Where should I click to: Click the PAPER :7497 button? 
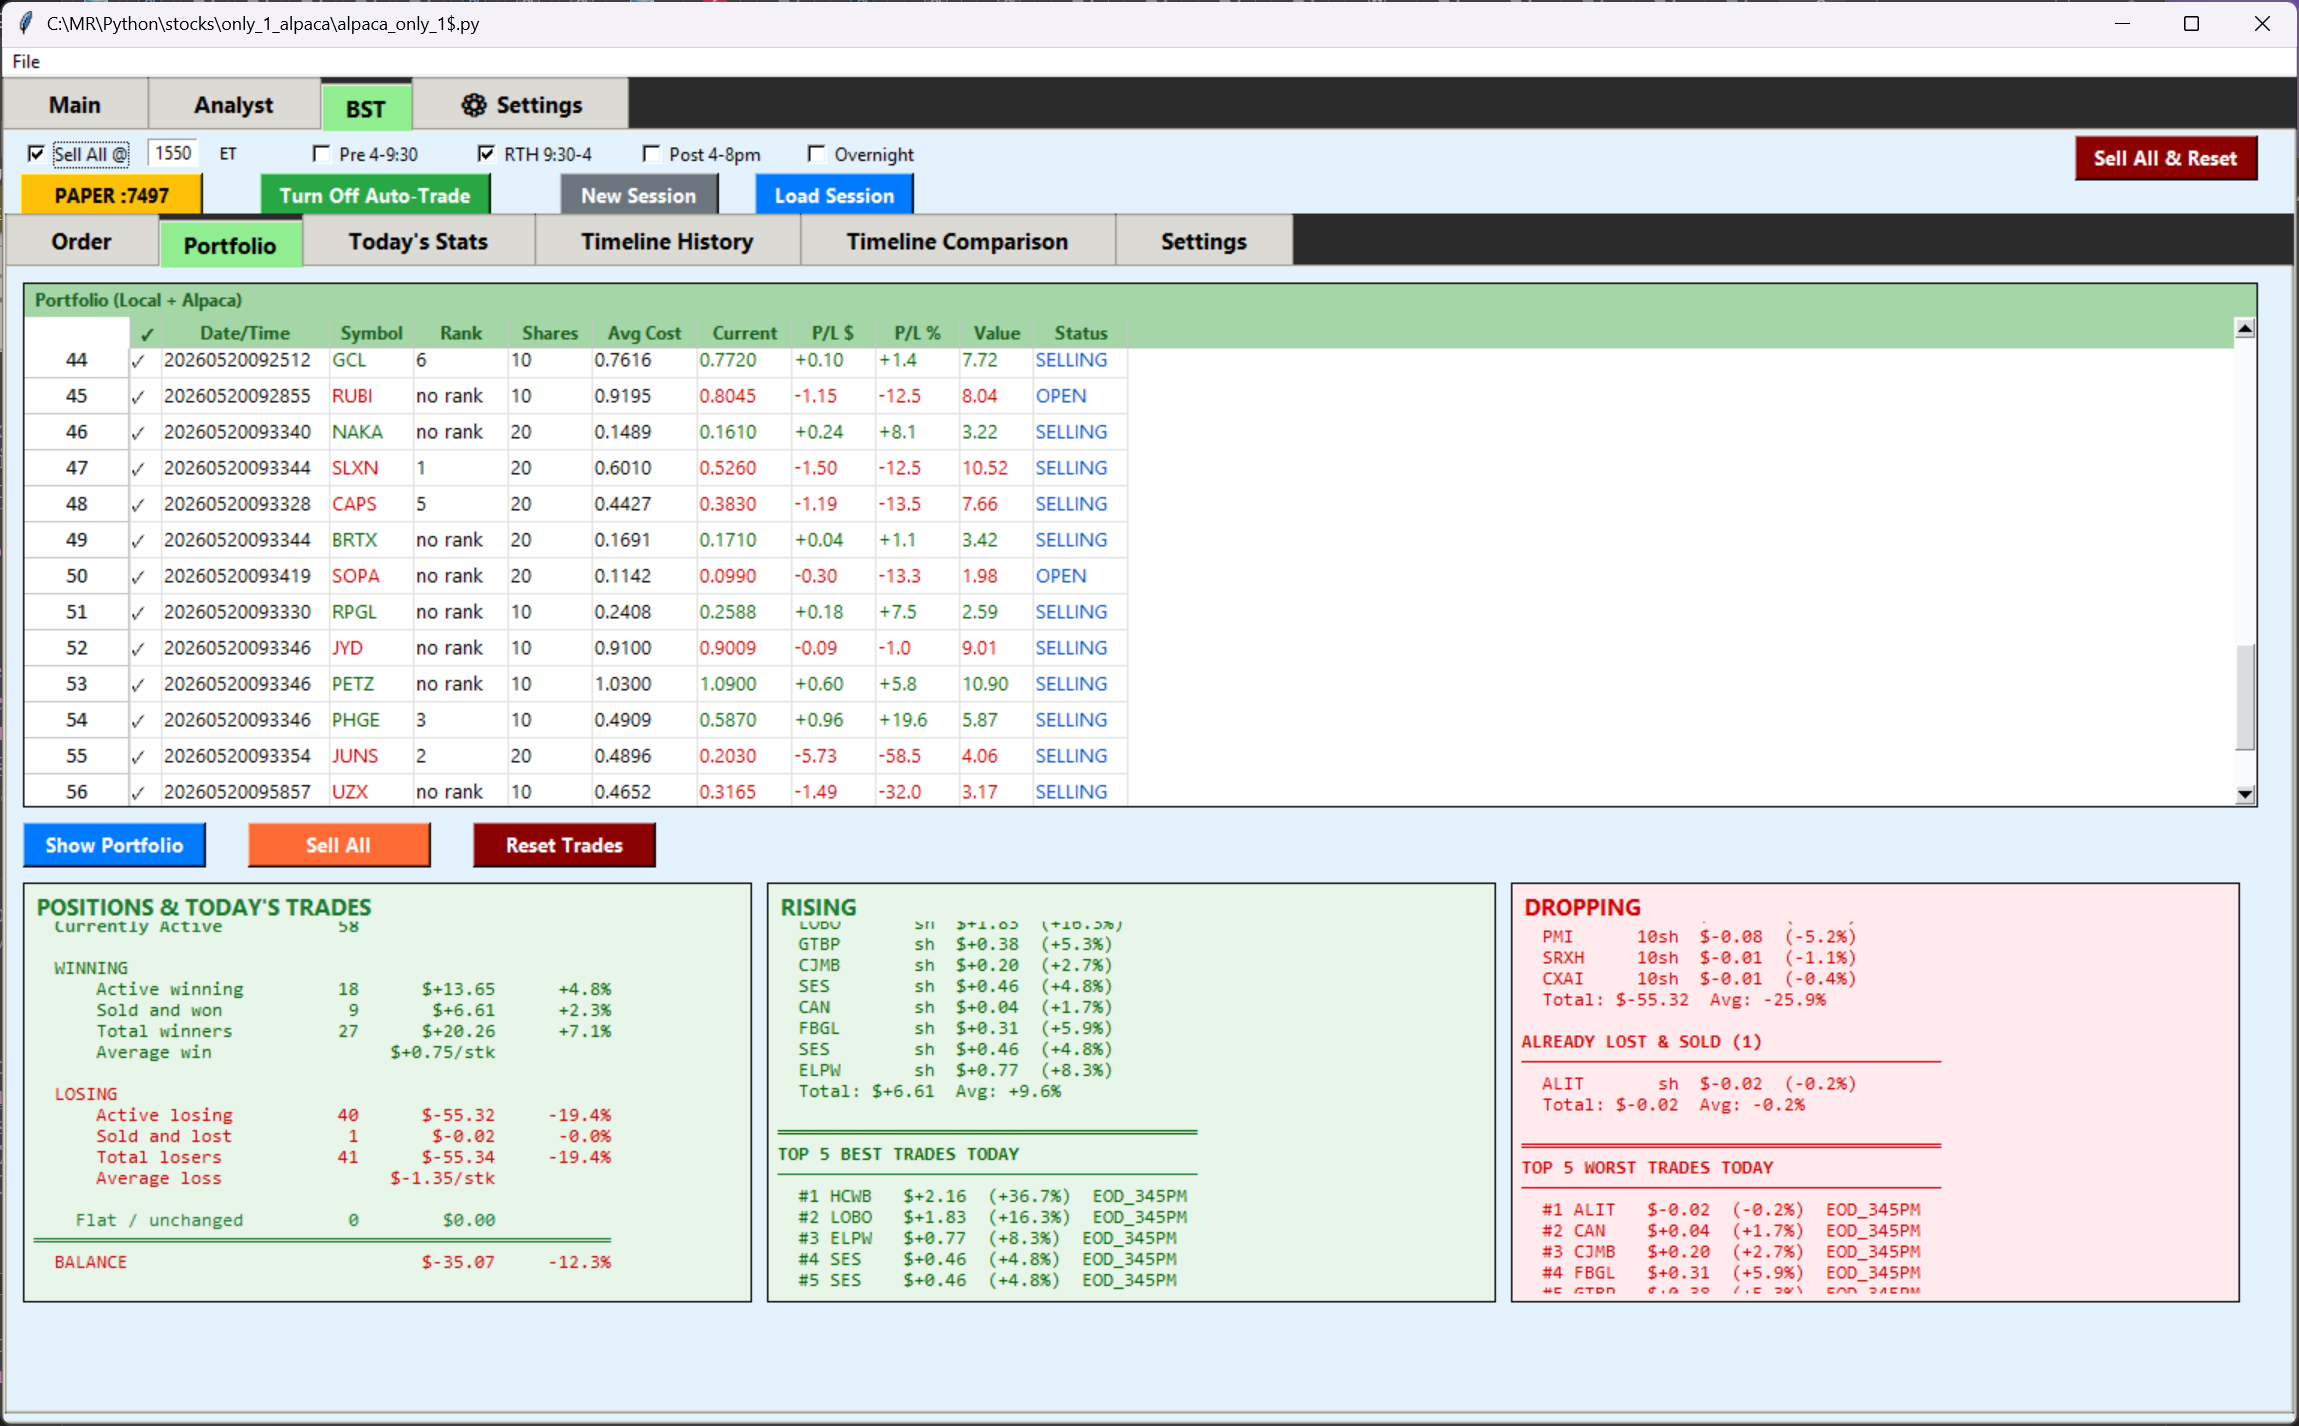click(x=111, y=195)
